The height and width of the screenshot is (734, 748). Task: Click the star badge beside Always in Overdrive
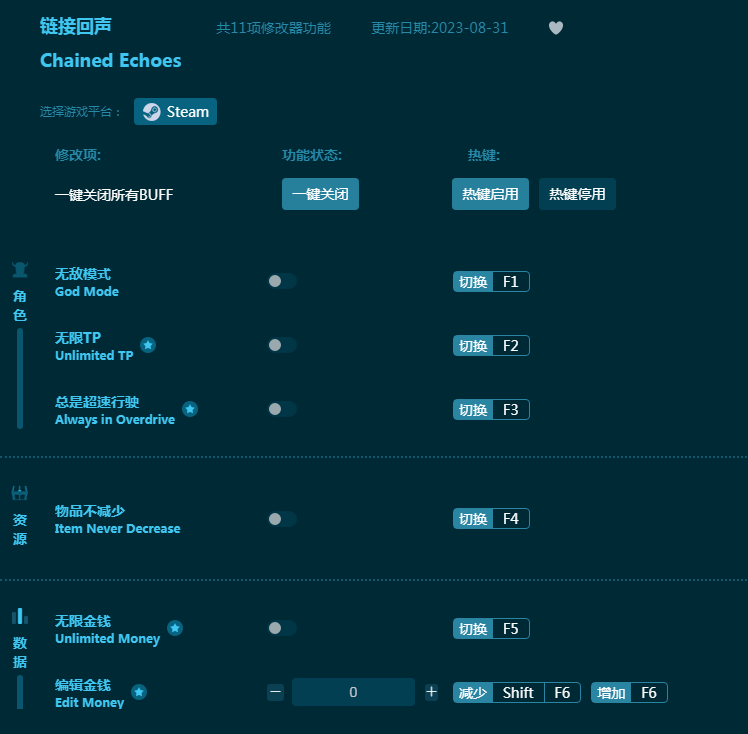coord(190,409)
